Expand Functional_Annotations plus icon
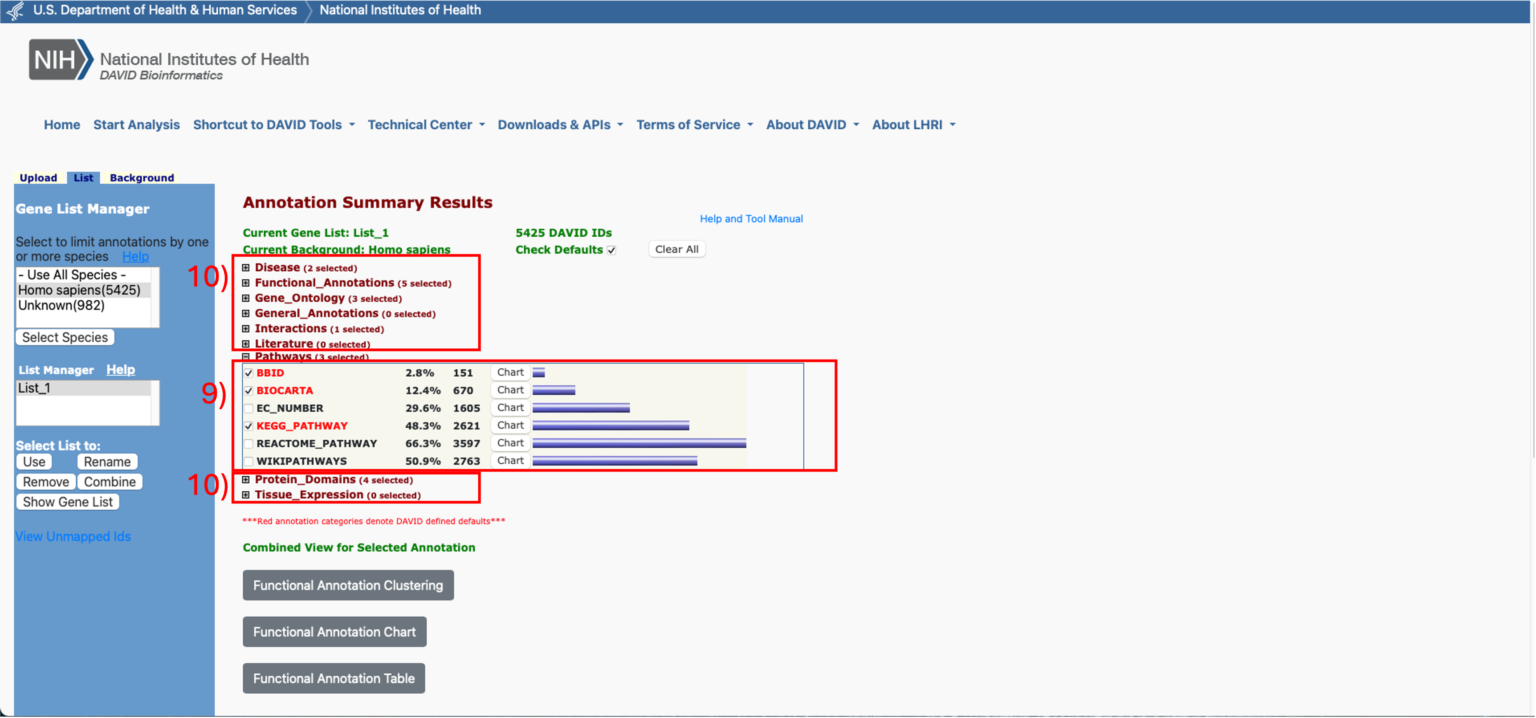 (x=246, y=283)
